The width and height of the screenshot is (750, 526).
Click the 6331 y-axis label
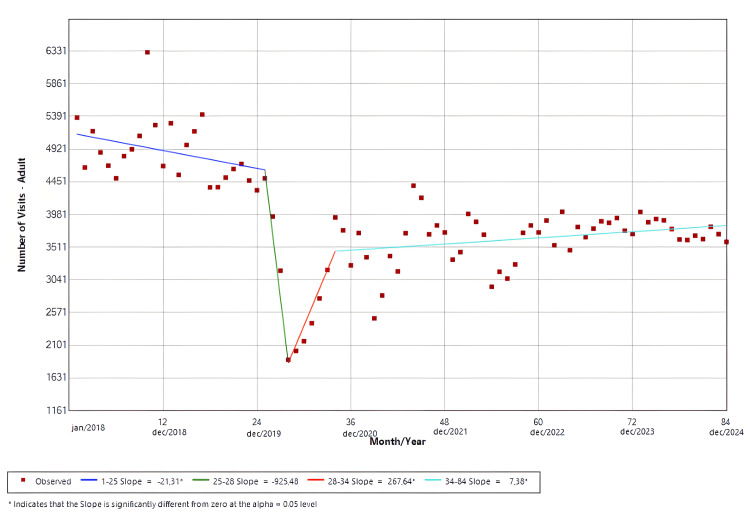click(x=55, y=51)
